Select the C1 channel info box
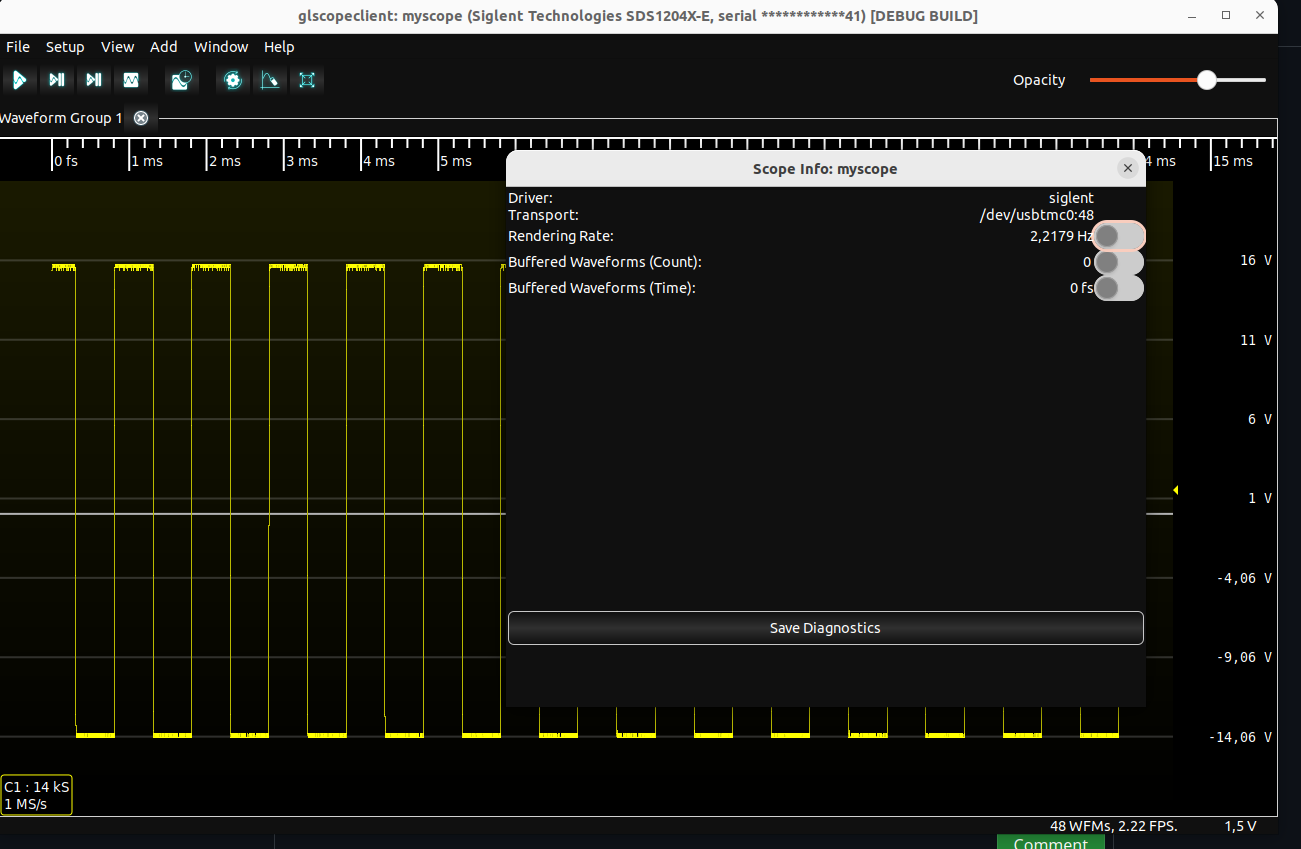The width and height of the screenshot is (1301, 849). [37, 794]
